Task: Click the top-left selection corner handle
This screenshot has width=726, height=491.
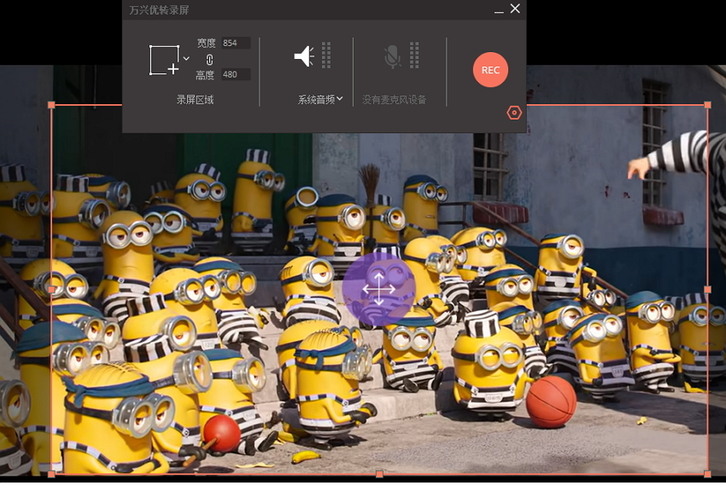Action: coord(52,105)
